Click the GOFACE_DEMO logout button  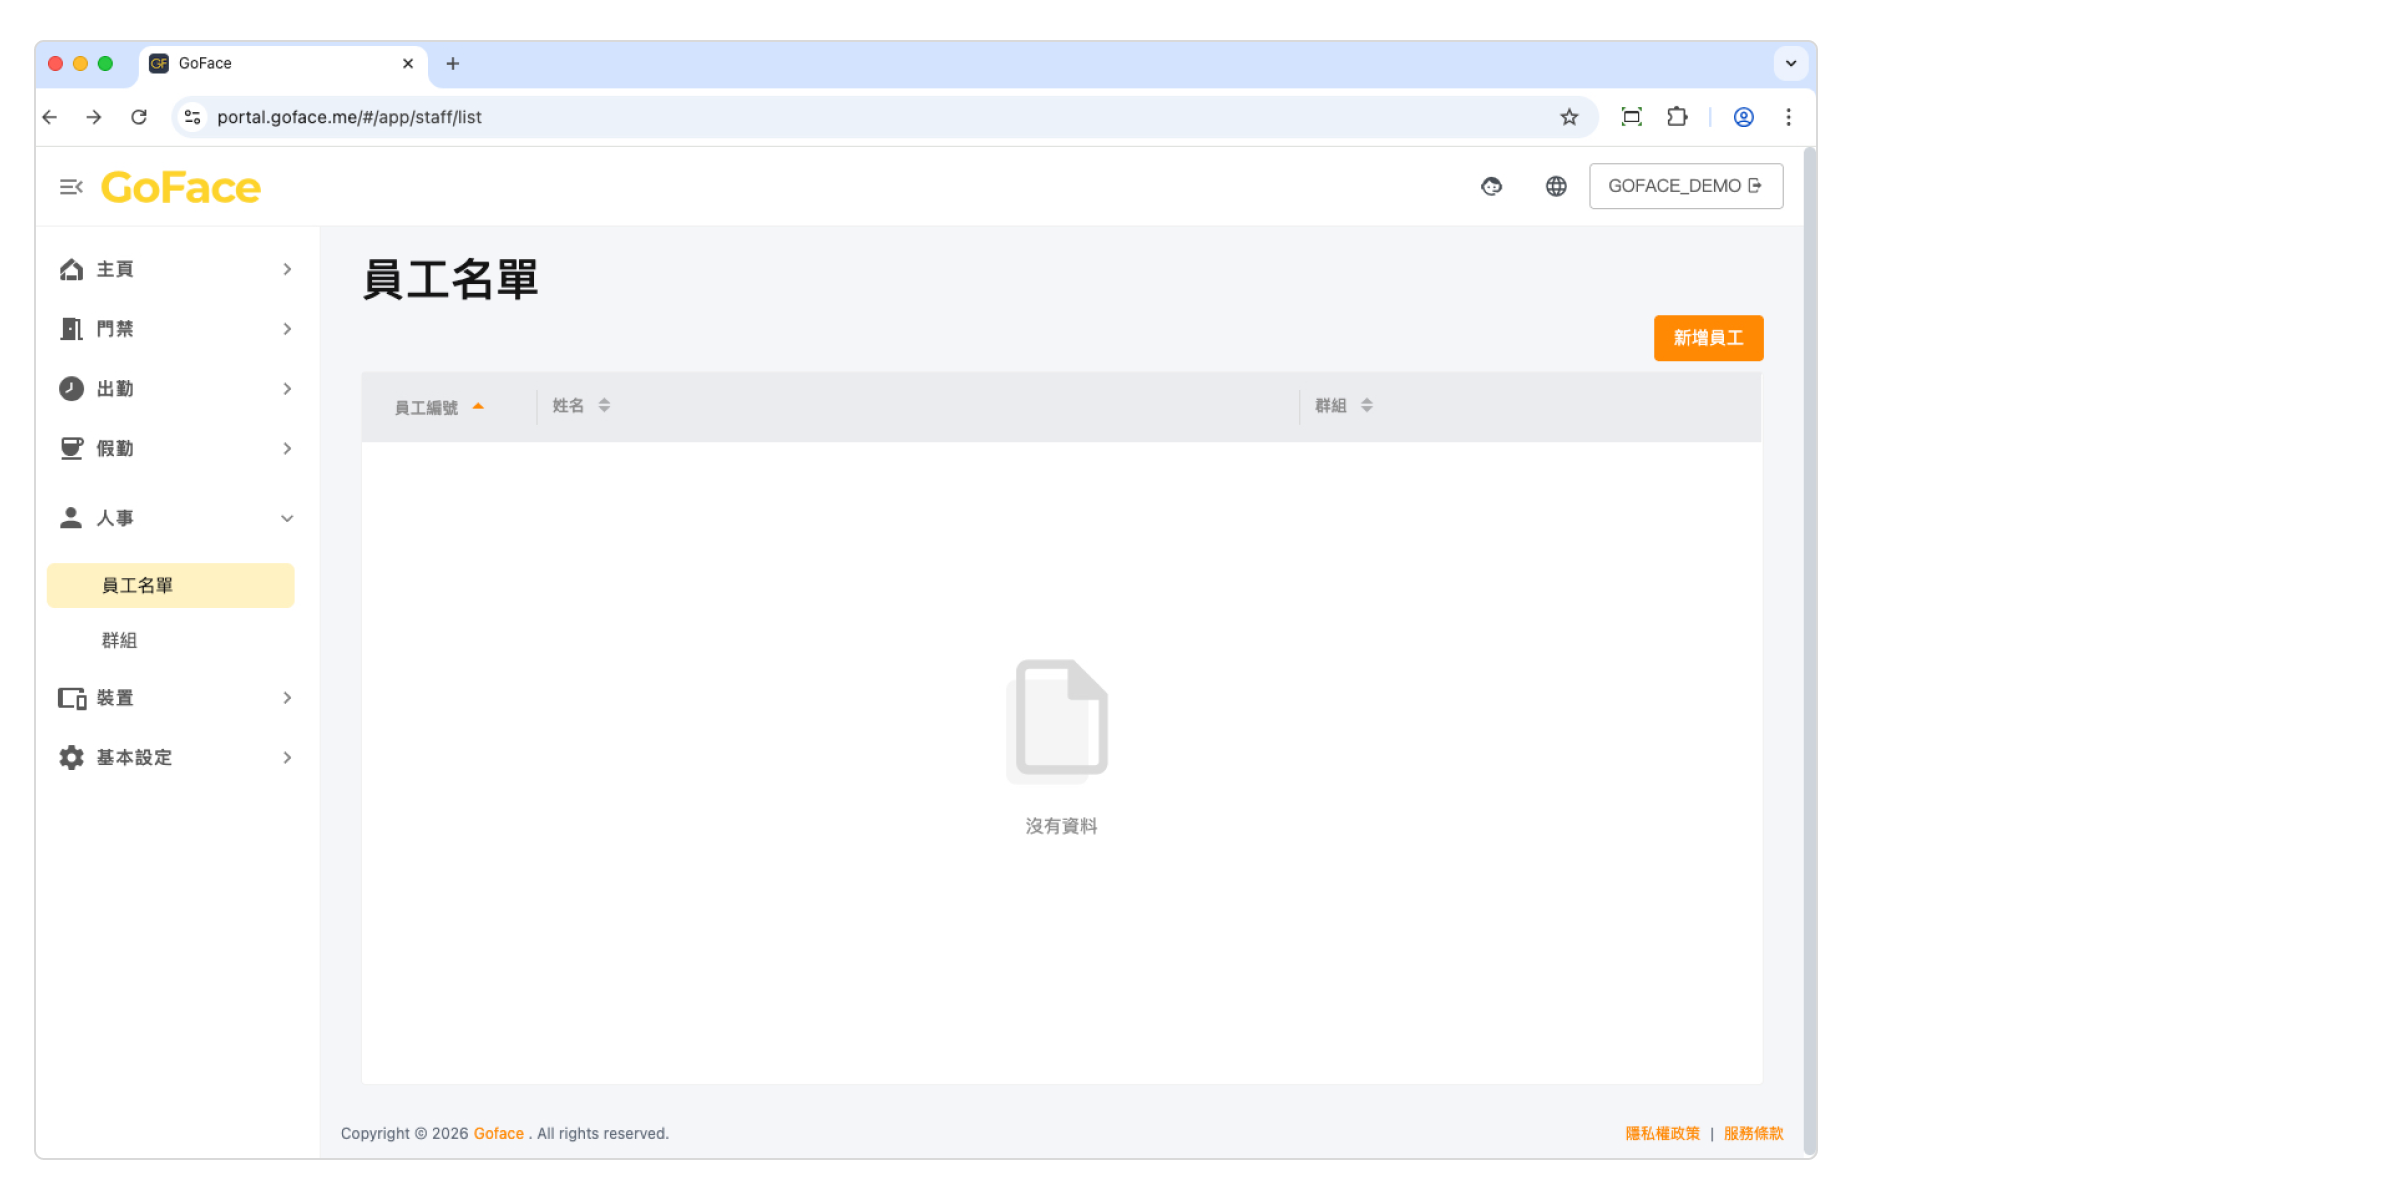[x=1685, y=186]
